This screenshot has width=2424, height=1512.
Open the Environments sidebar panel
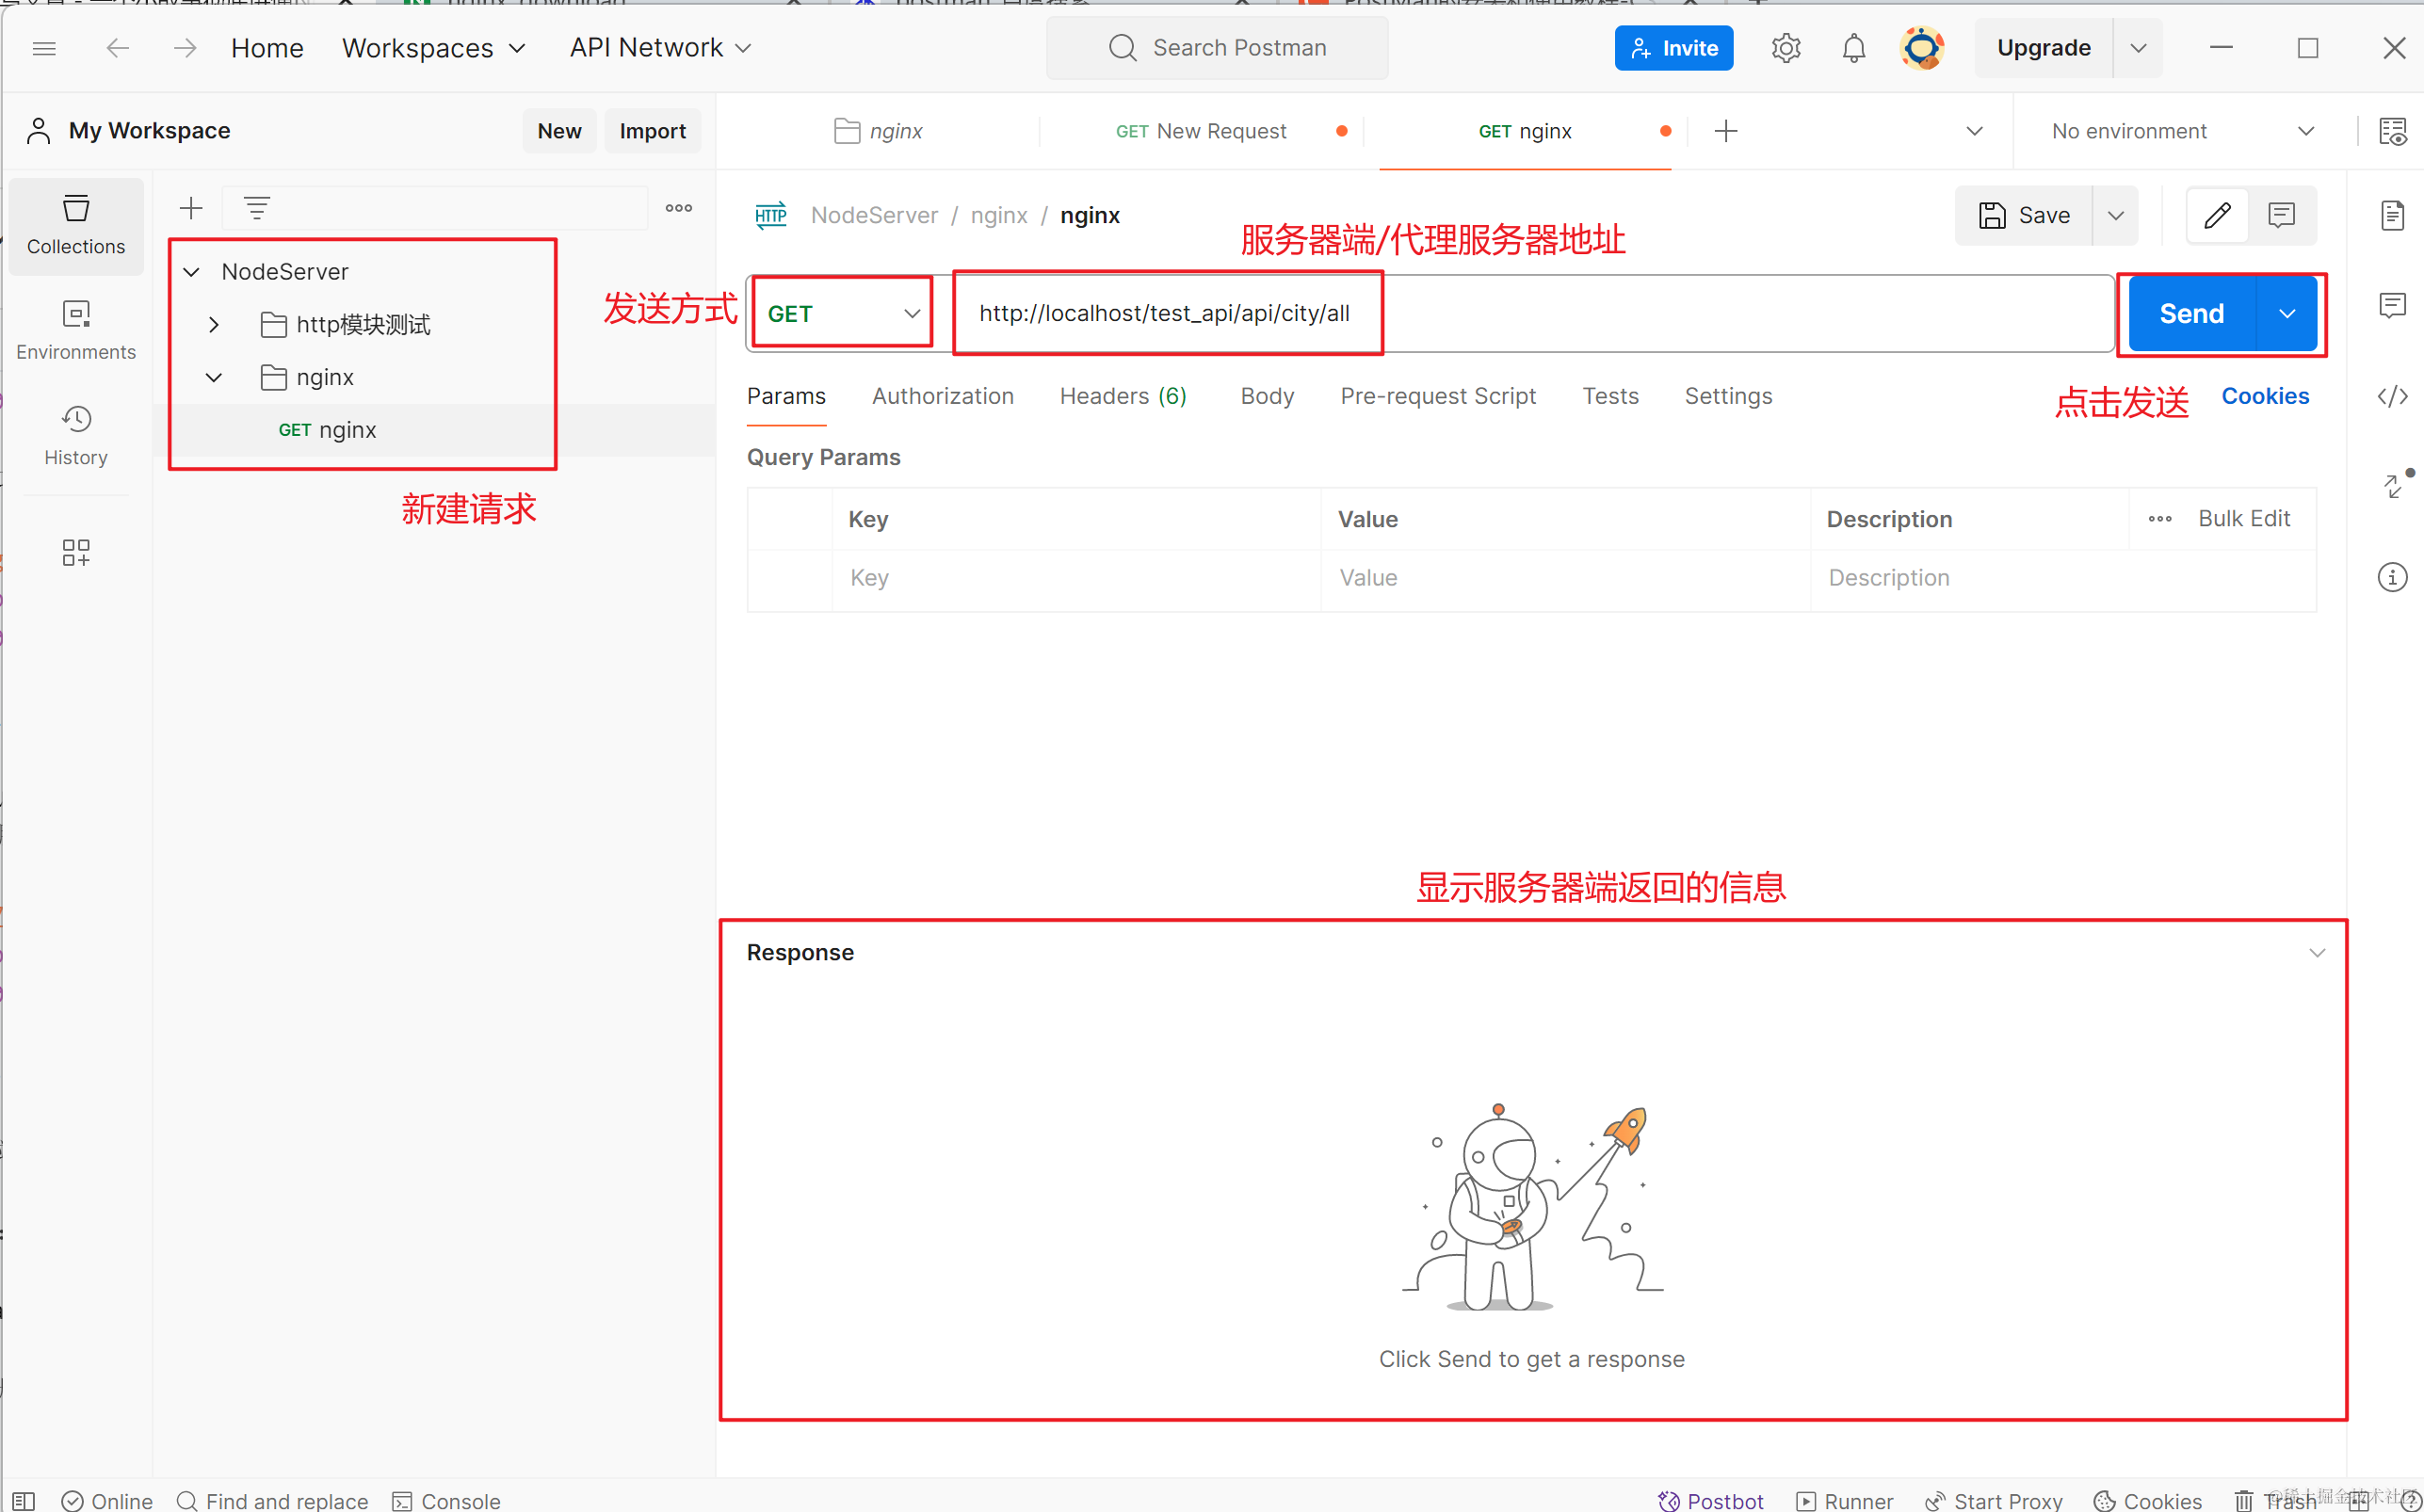[76, 330]
